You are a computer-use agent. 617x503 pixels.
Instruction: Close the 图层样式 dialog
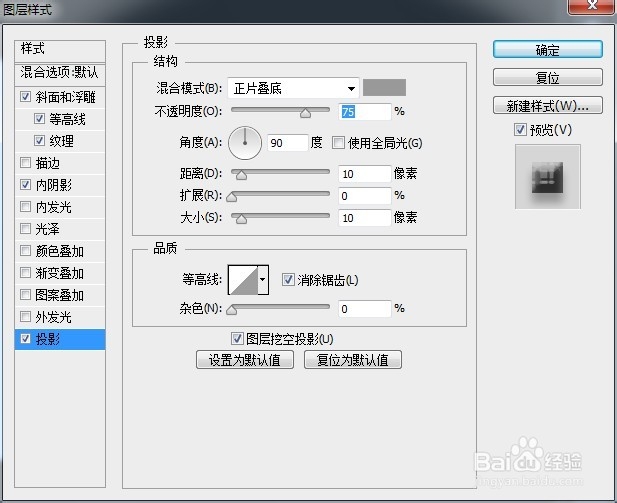tap(592, 6)
